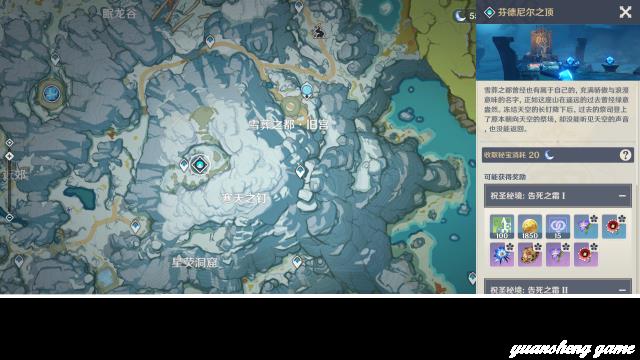Select the teleport waypoint left of the domain marker
Image resolution: width=640 pixels, height=360 pixels.
[x=184, y=165]
